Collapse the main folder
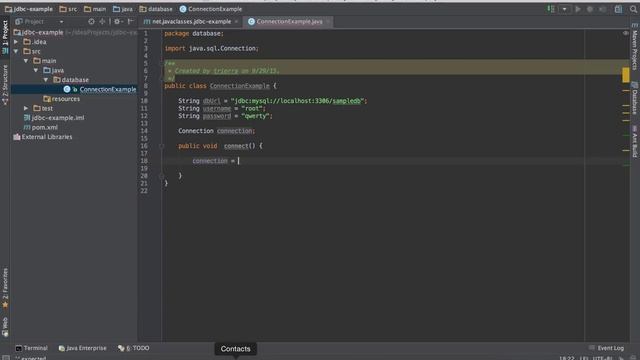 [x=26, y=60]
